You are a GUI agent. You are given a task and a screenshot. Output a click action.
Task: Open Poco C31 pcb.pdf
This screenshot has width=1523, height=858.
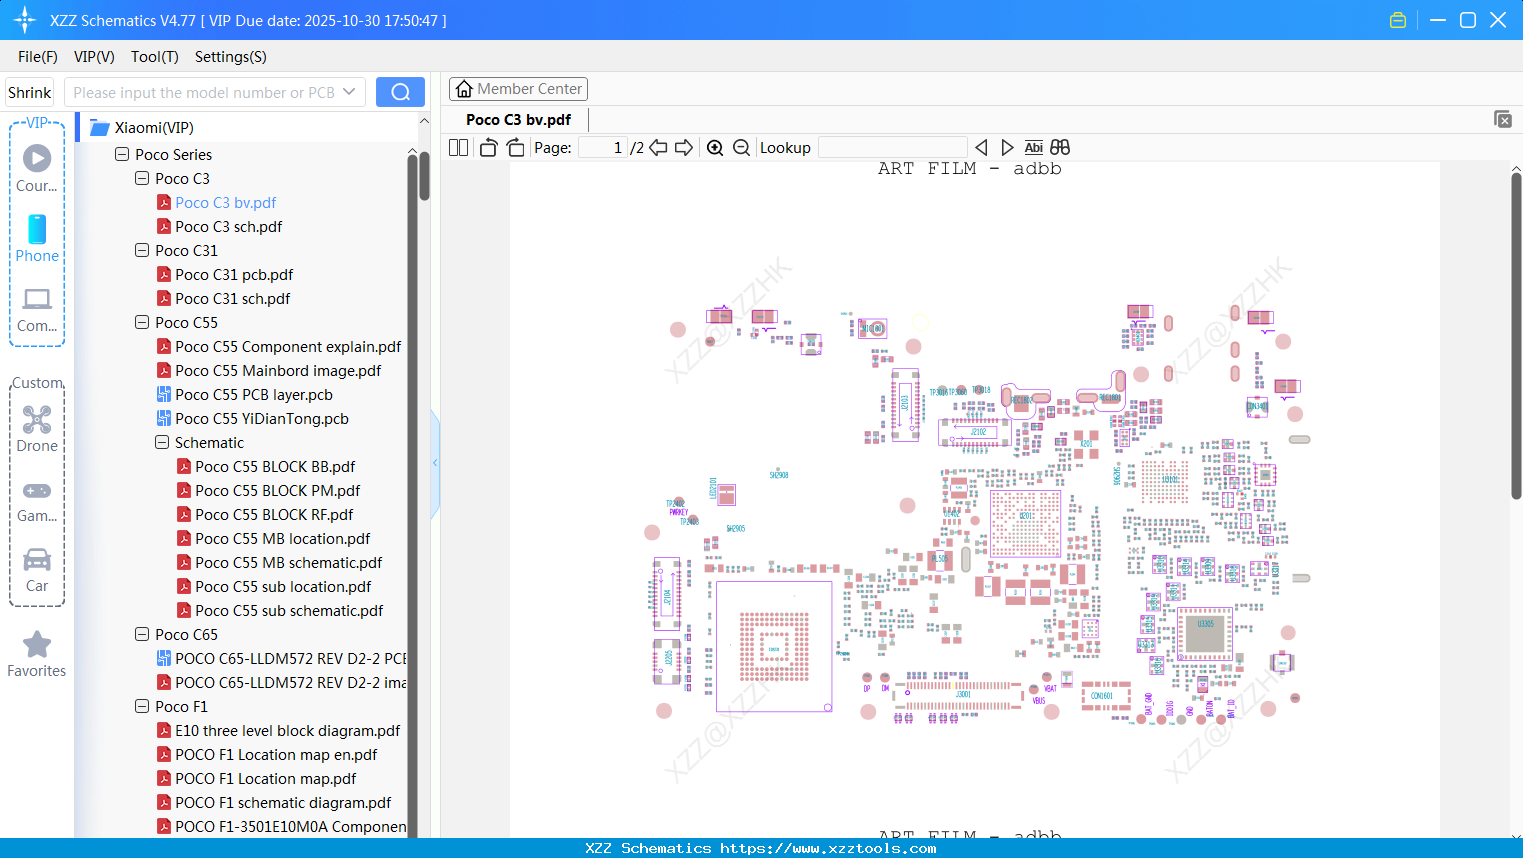[234, 274]
